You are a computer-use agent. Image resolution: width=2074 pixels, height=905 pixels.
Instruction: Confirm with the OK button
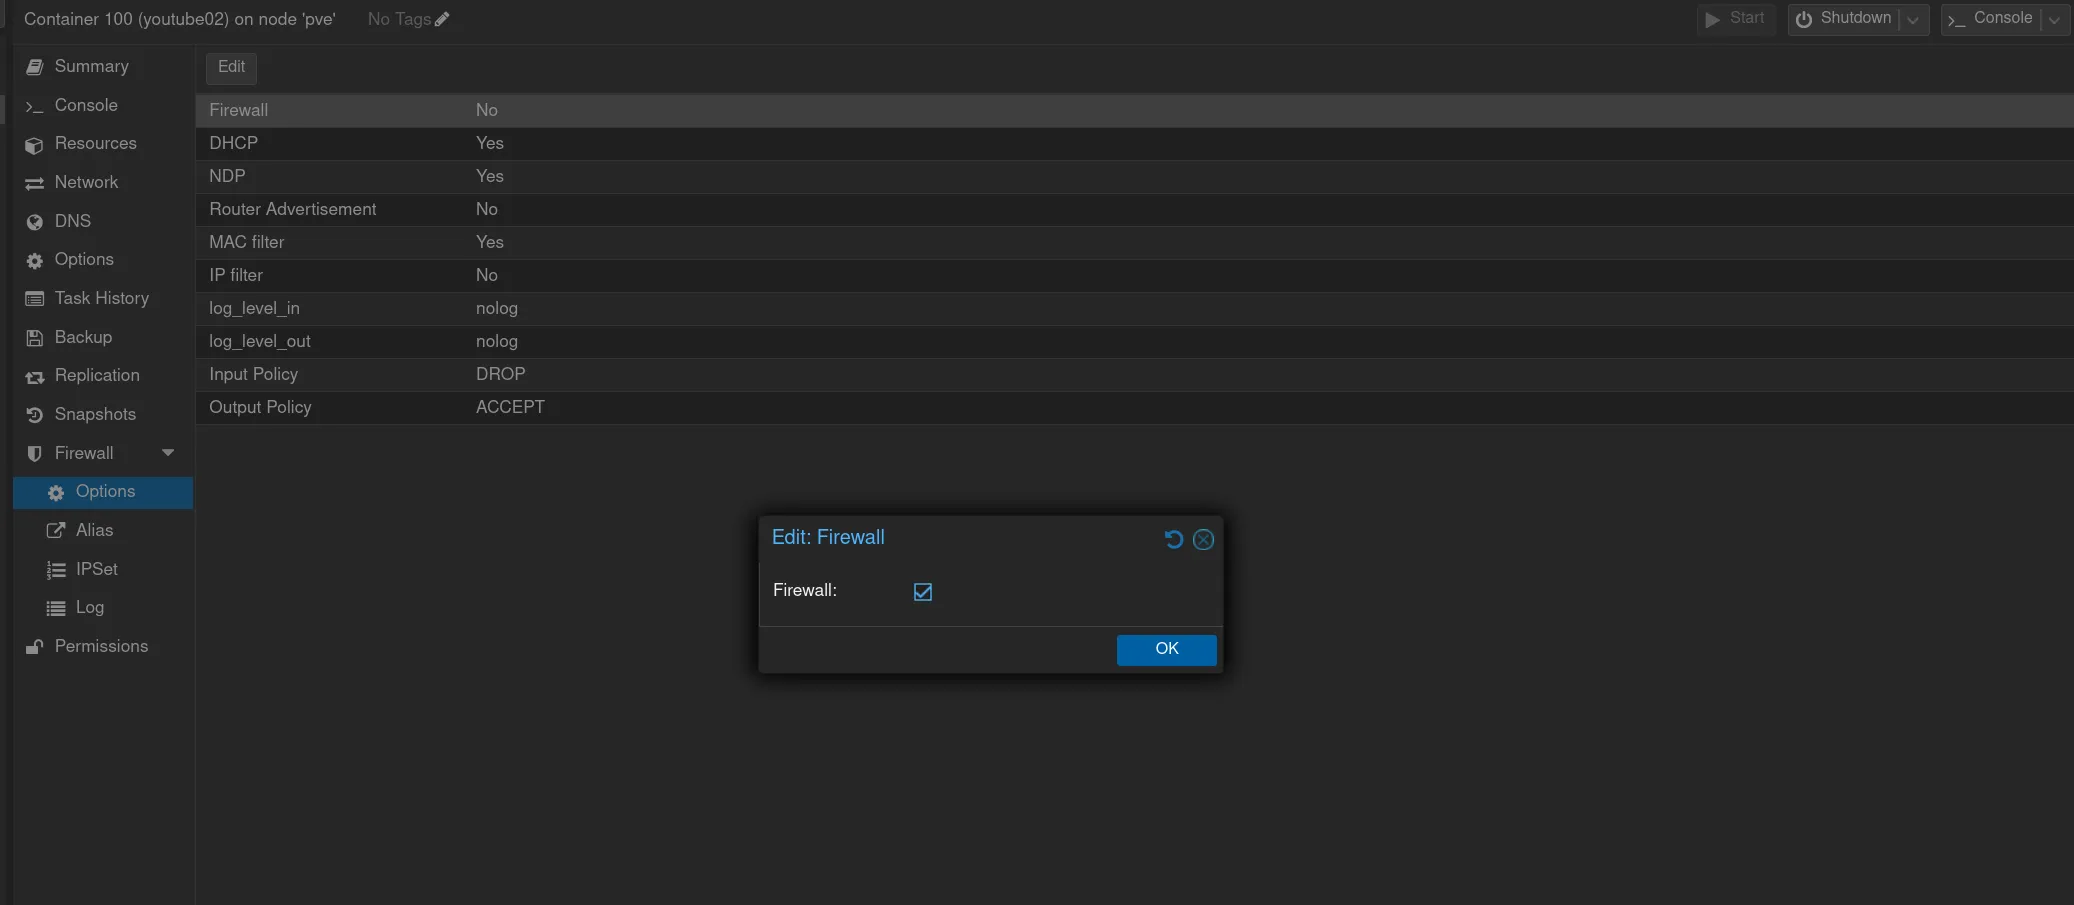[x=1166, y=649]
